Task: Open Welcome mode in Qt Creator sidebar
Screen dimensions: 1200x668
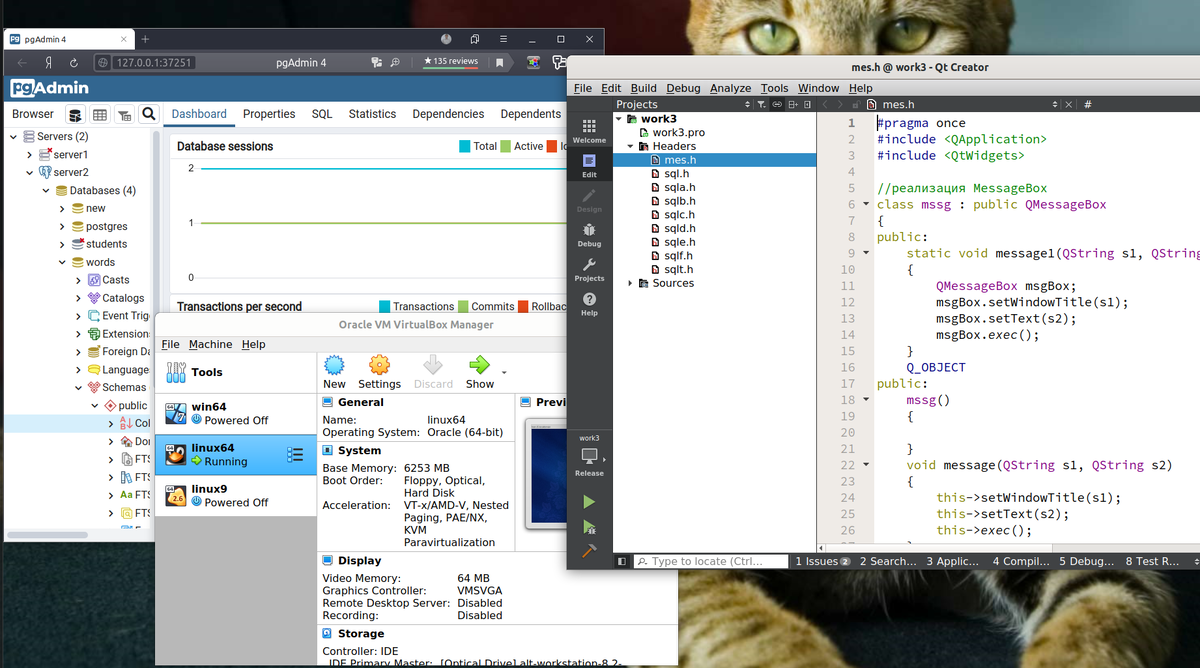Action: [589, 131]
